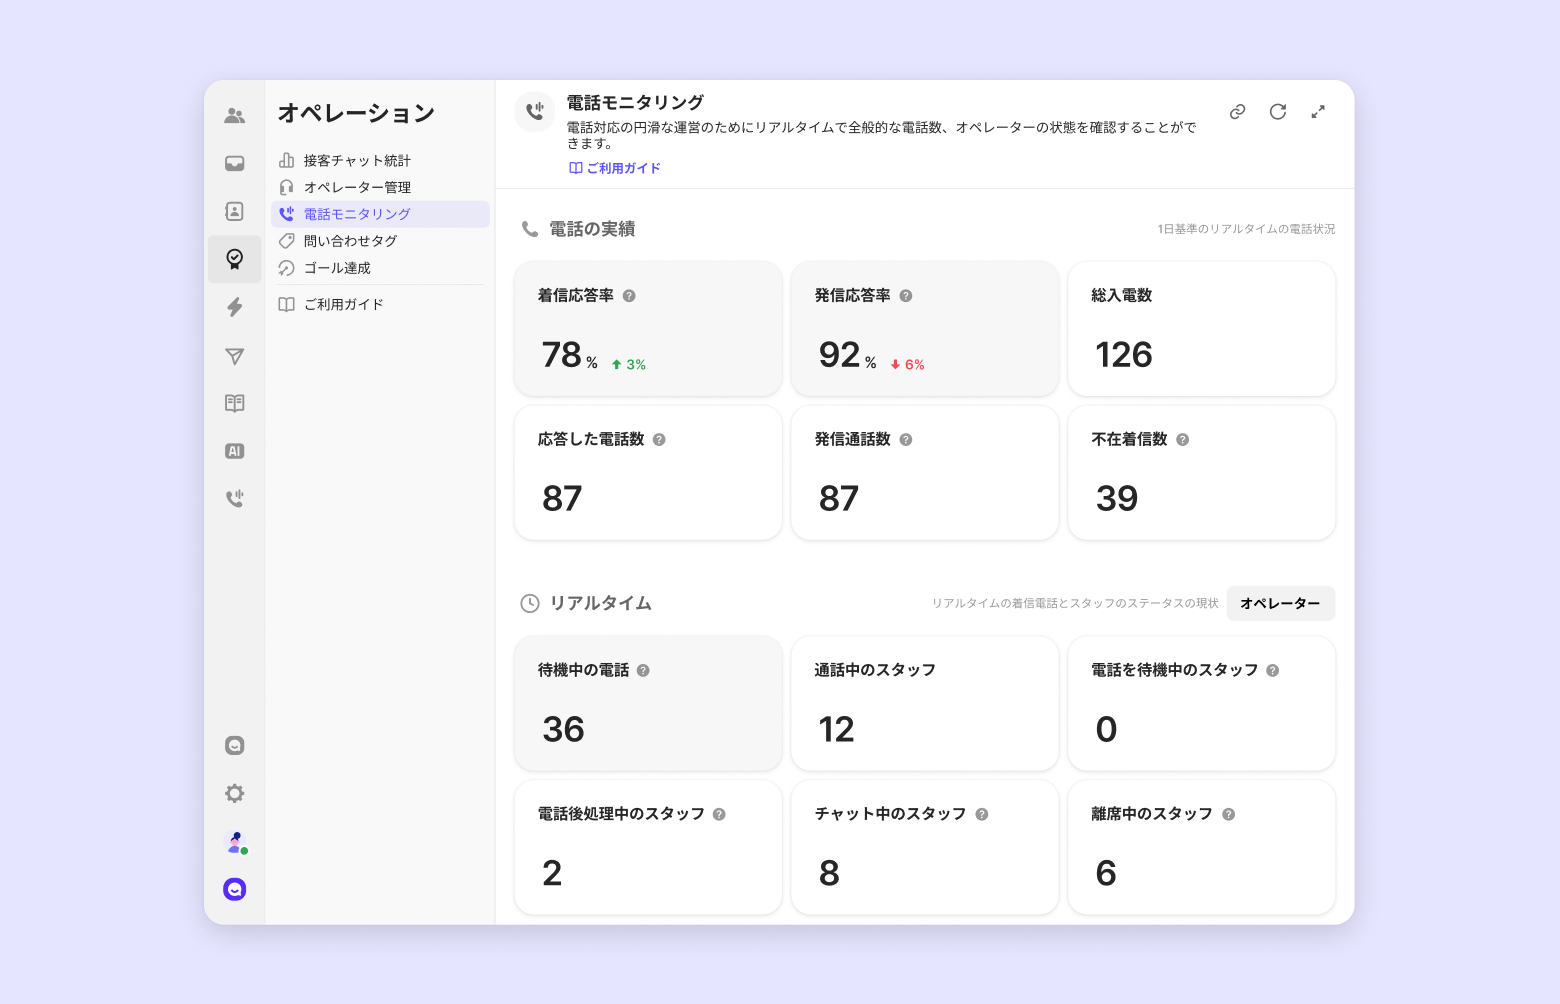Open the open-book documents icon
This screenshot has height=1004, width=1560.
tap(234, 403)
